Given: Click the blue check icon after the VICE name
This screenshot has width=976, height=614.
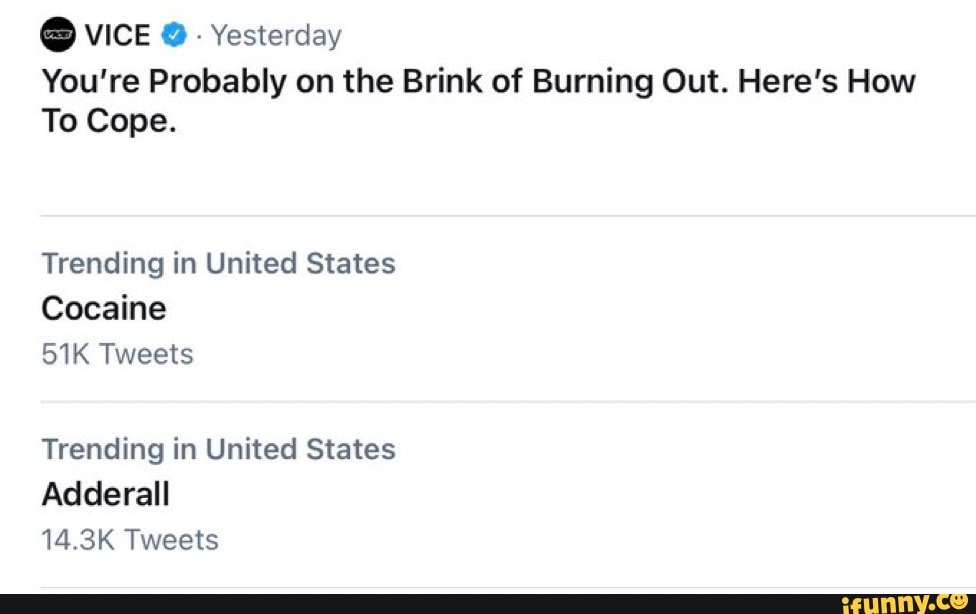Looking at the screenshot, I should [173, 33].
